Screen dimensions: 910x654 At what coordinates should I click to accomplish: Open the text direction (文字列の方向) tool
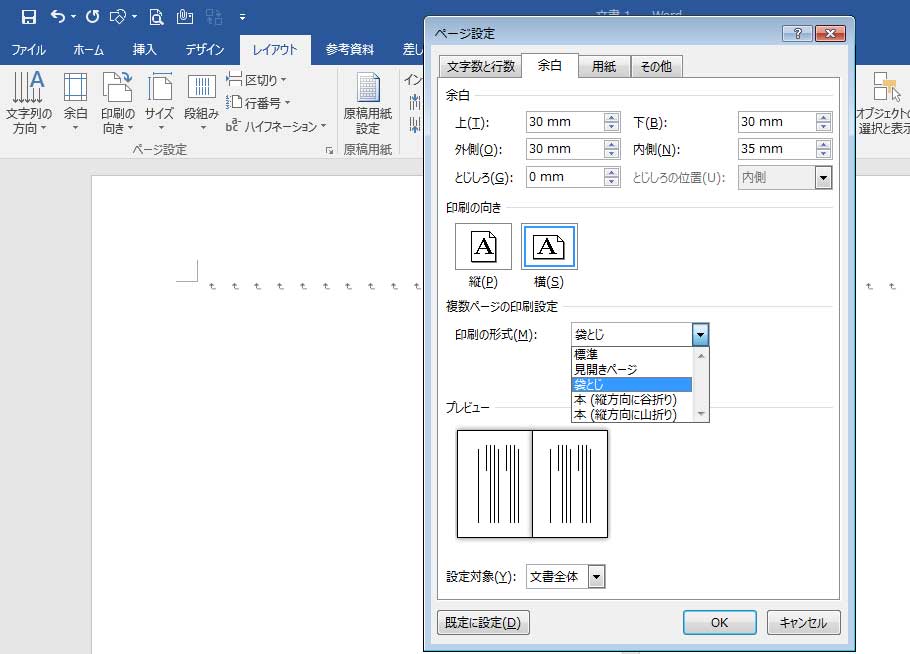pyautogui.click(x=28, y=103)
